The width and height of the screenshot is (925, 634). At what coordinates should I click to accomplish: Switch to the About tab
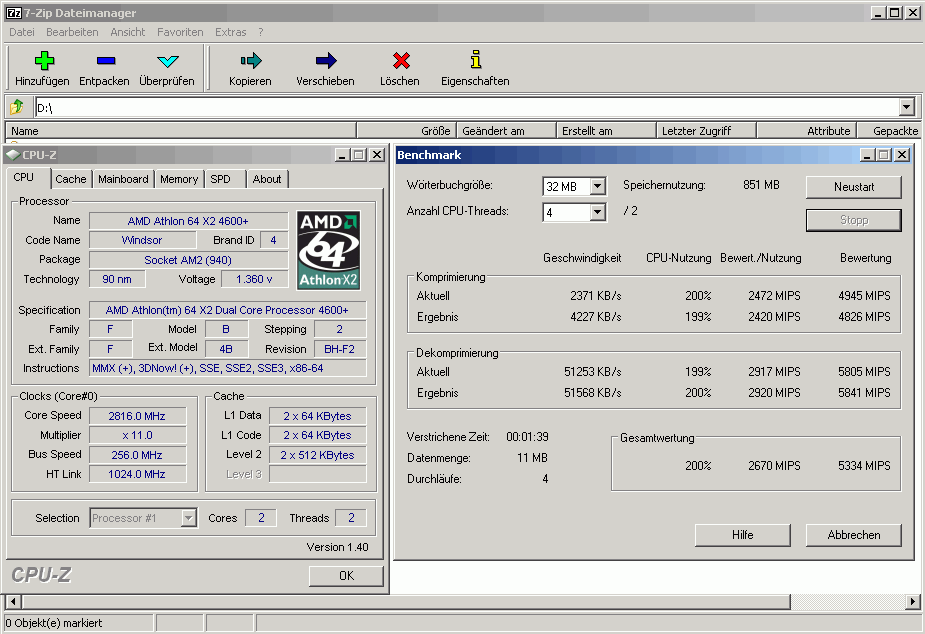[x=267, y=179]
